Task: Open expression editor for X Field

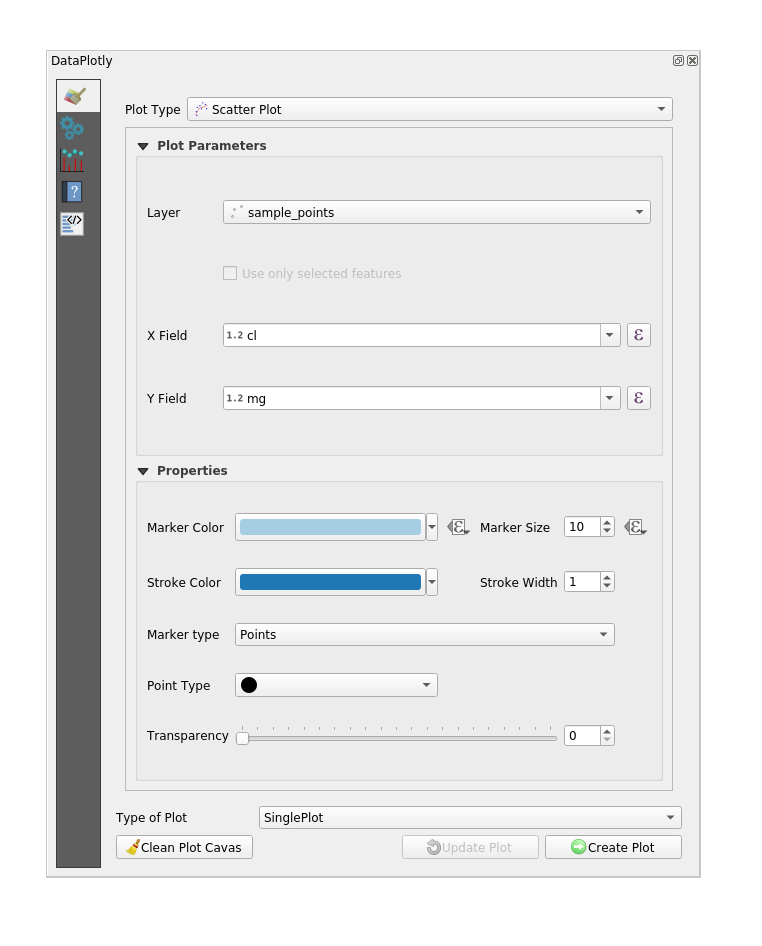Action: [x=638, y=335]
